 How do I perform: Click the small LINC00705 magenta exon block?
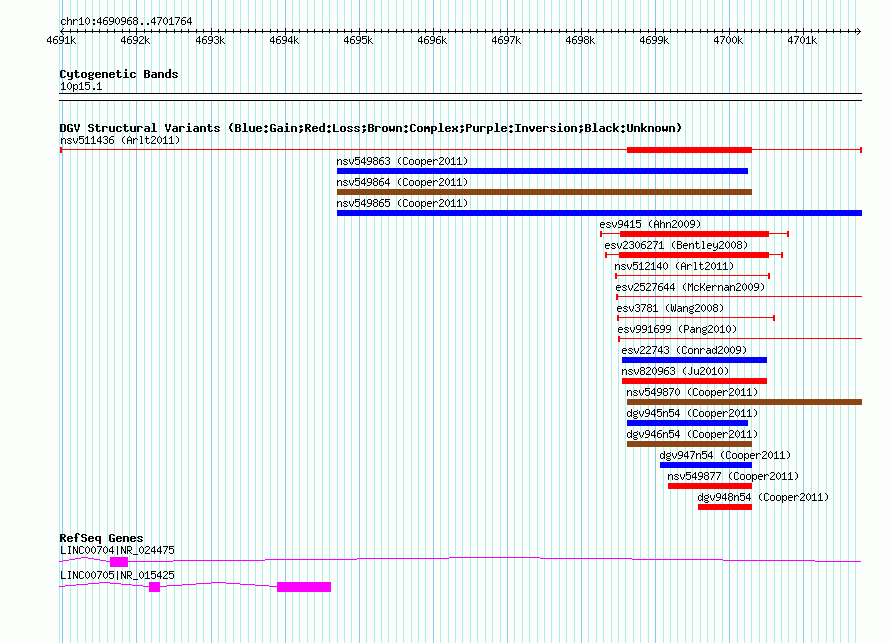tap(154, 587)
